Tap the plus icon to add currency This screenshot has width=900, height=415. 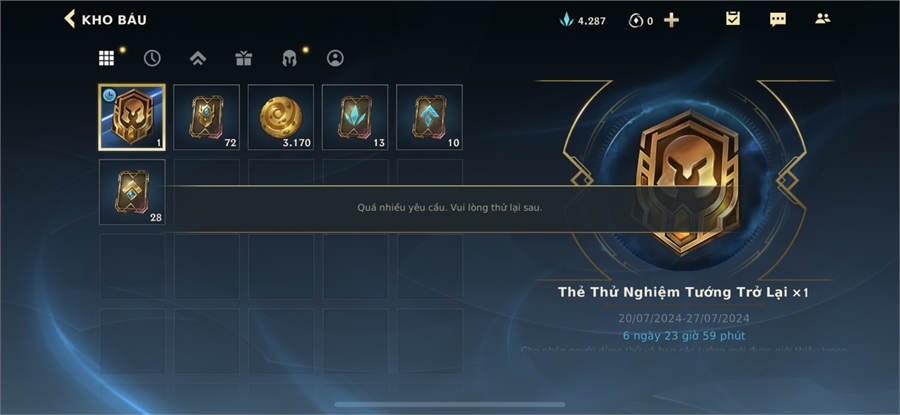(671, 21)
